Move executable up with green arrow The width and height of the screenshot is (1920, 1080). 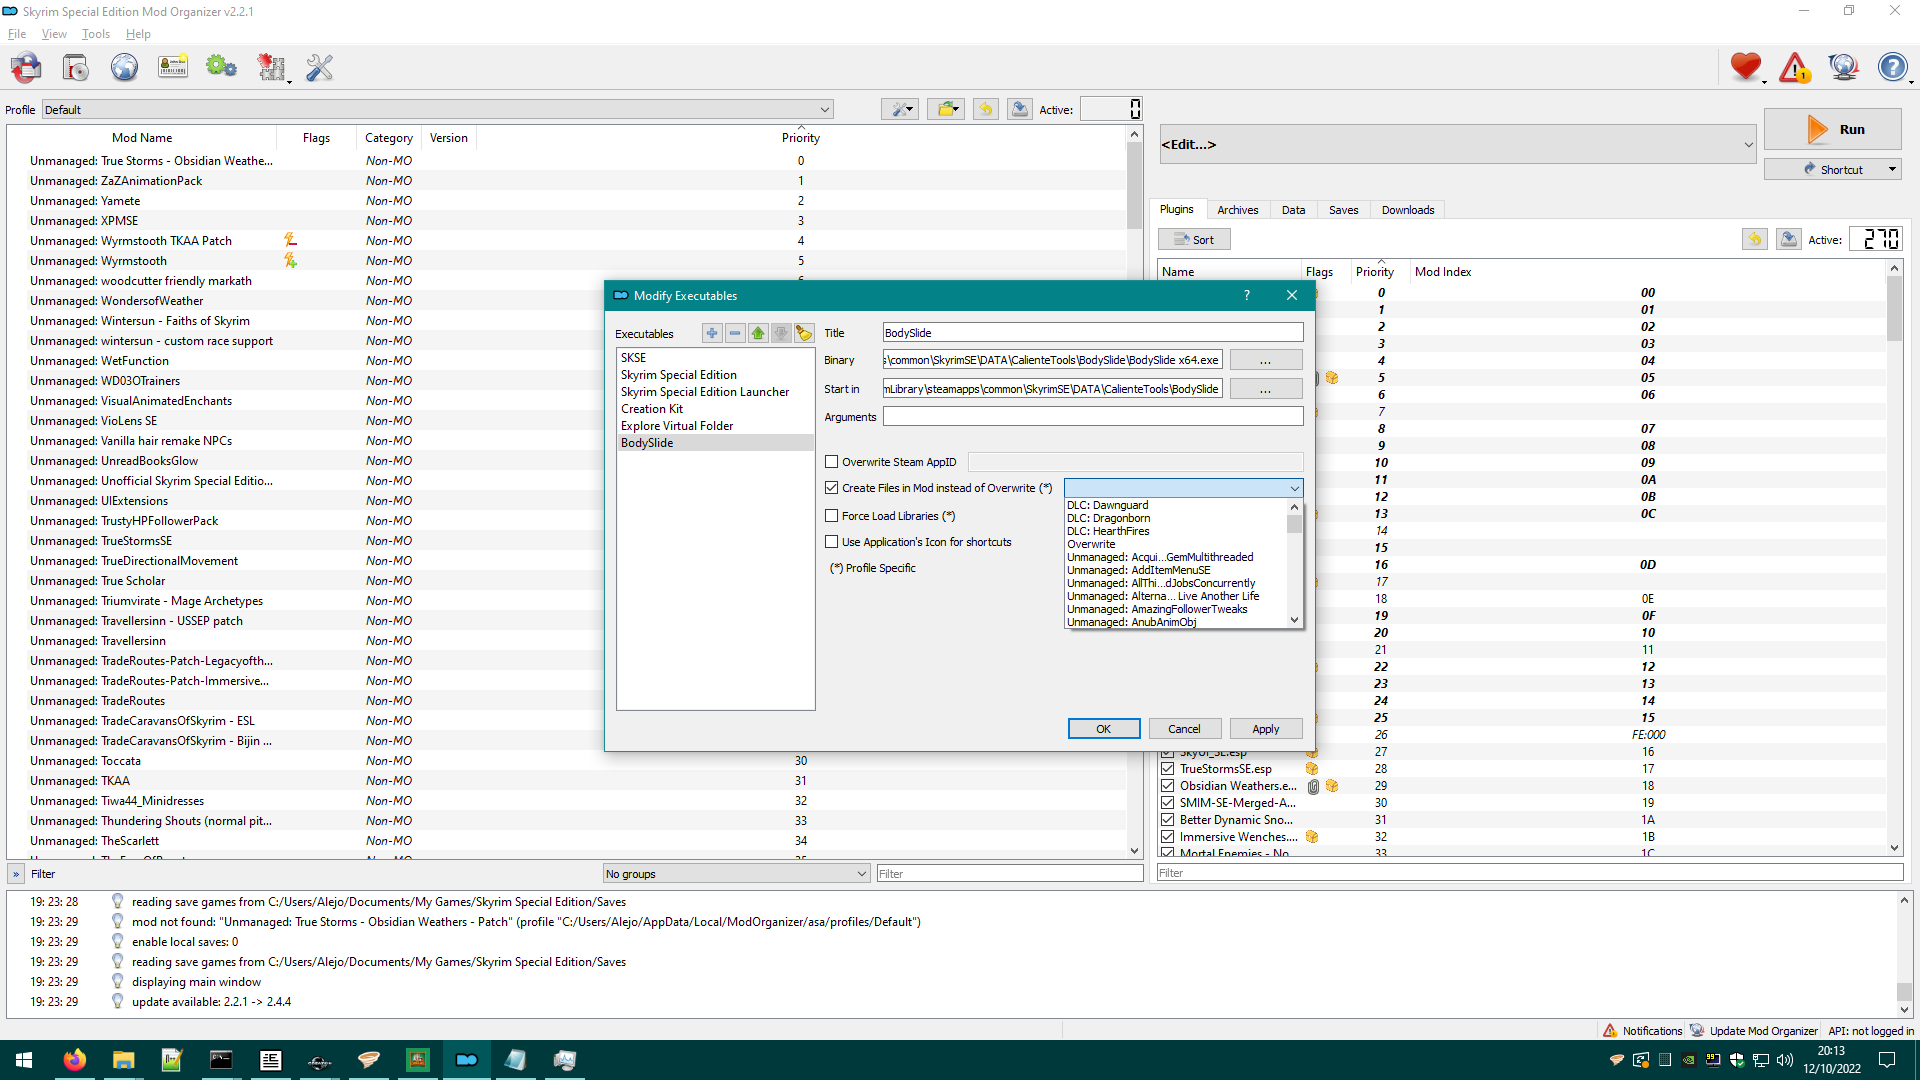(758, 333)
